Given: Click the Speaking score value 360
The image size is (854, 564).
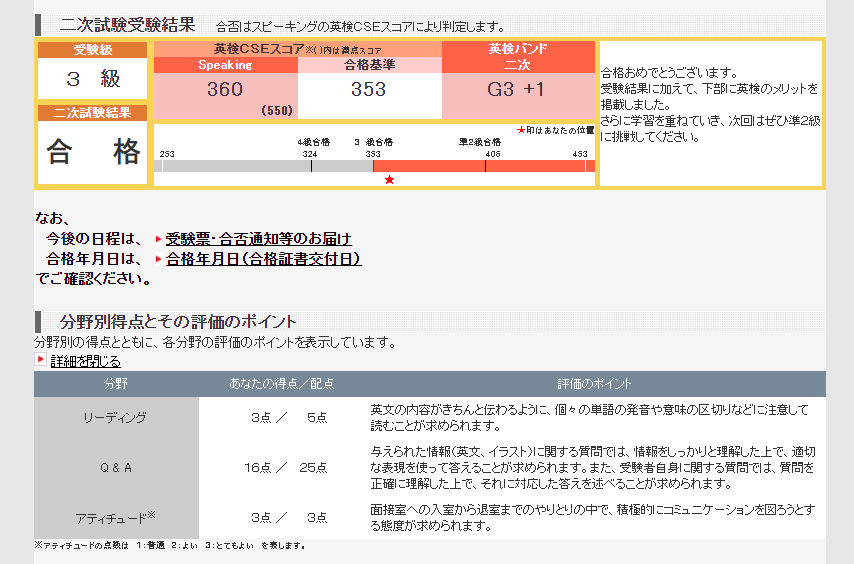Looking at the screenshot, I should [x=225, y=90].
